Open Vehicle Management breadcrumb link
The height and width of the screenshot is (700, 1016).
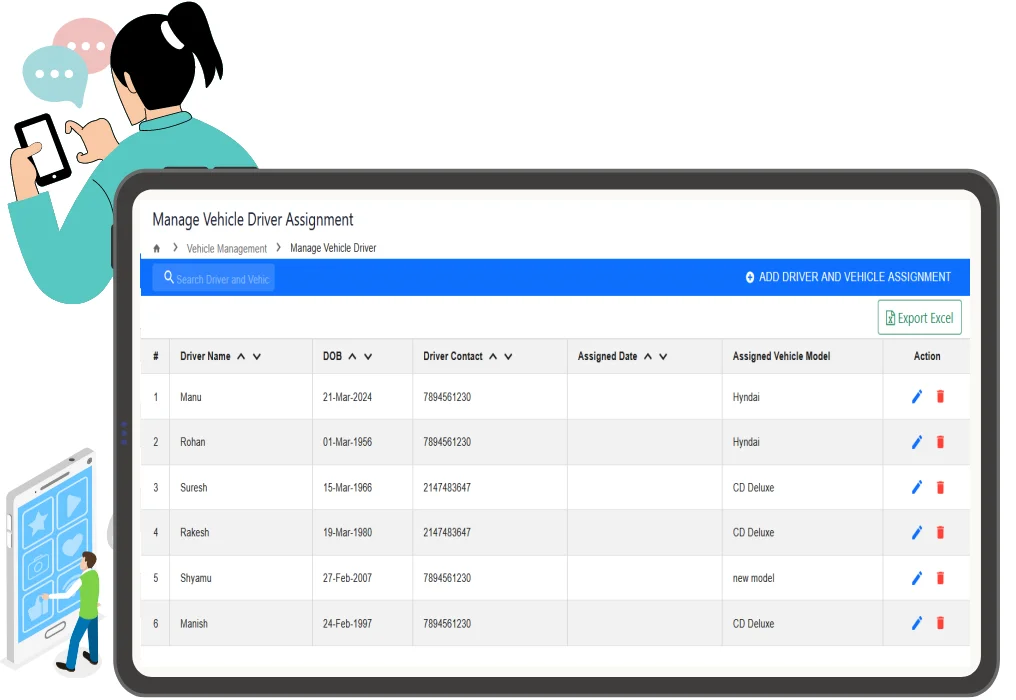point(226,249)
